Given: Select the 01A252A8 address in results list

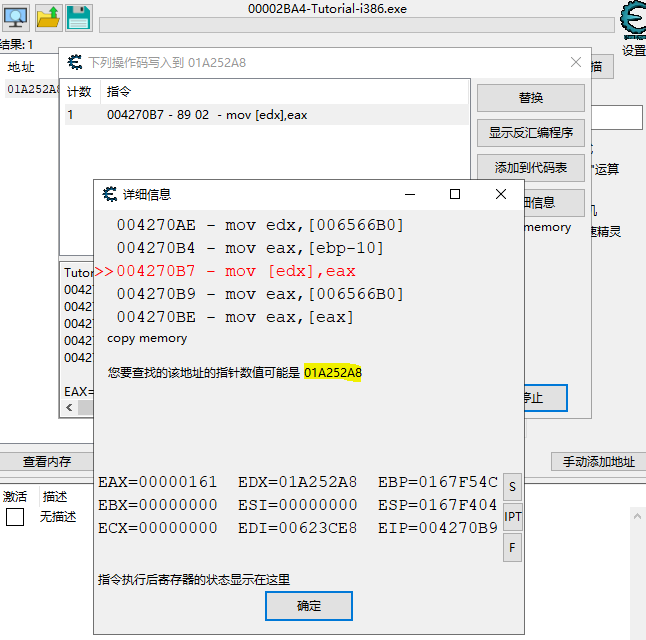Looking at the screenshot, I should [x=34, y=89].
